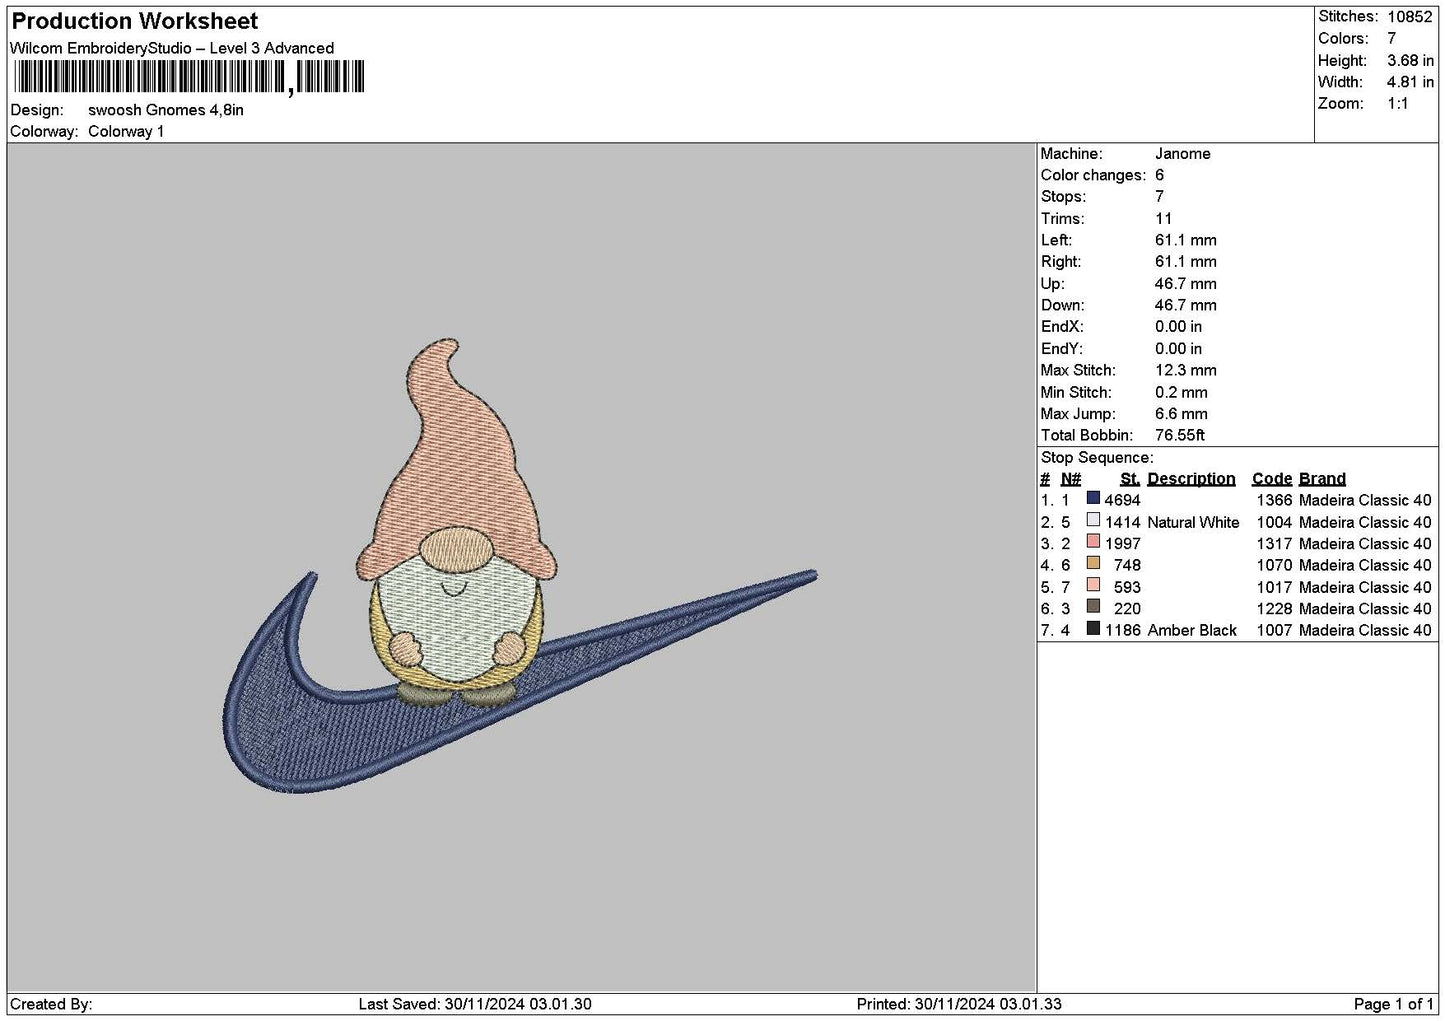Click the Max Stitch value '12.3 mm'
The width and height of the screenshot is (1445, 1021).
tap(1186, 371)
